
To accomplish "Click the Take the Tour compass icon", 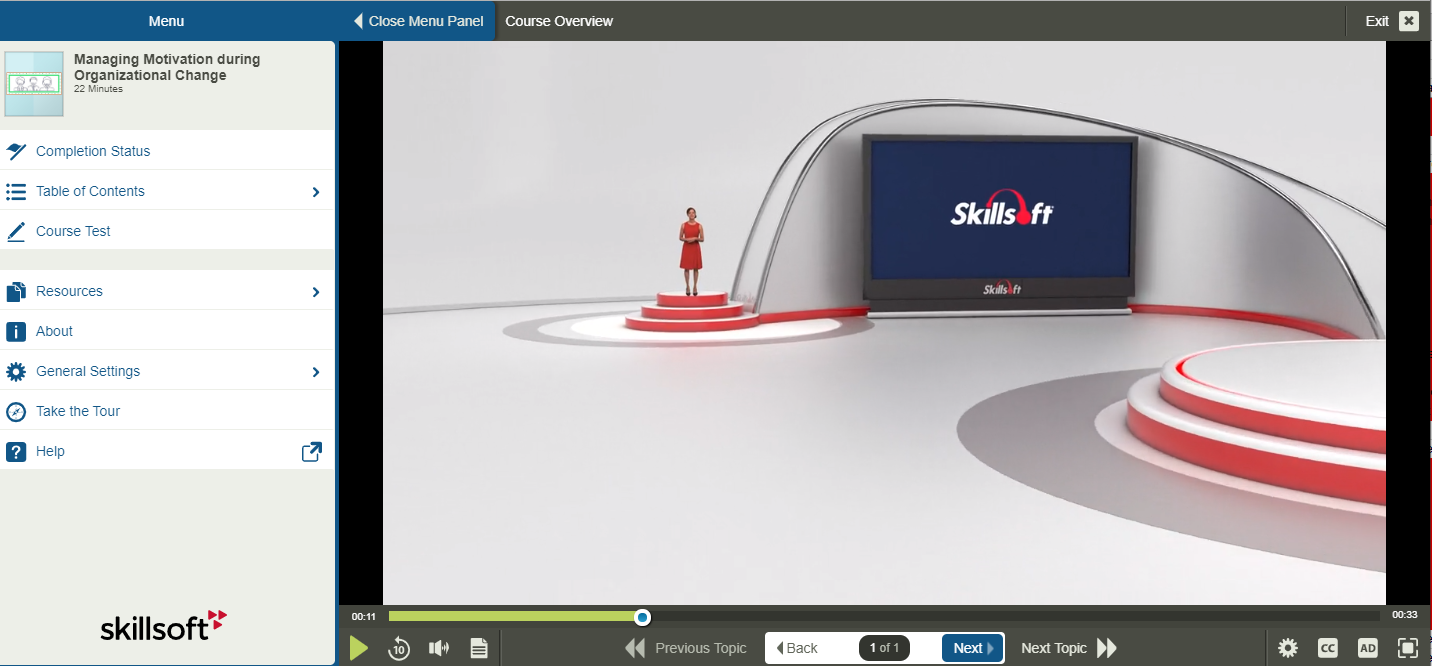I will 16,411.
